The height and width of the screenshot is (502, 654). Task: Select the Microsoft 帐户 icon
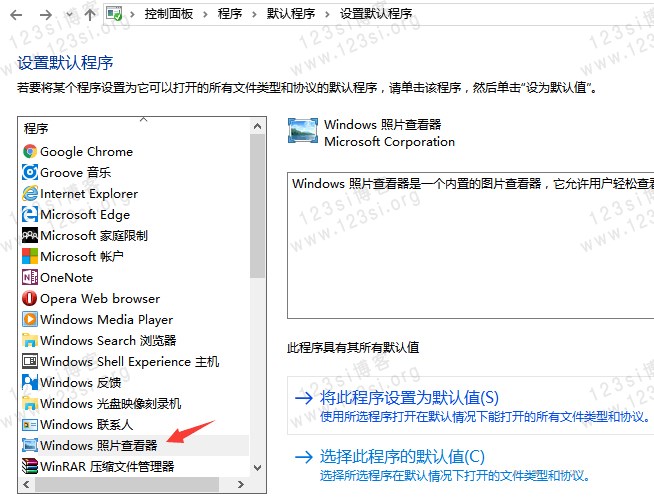tap(30, 256)
